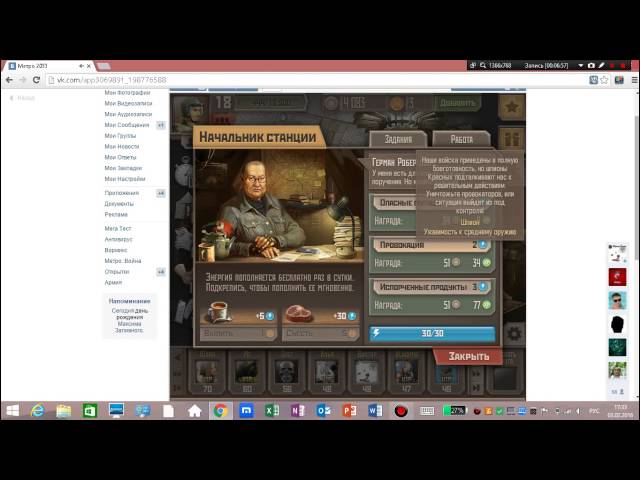Screen dimensions: 640x480
Task: Open Приложения menu item
Action: pos(122,193)
